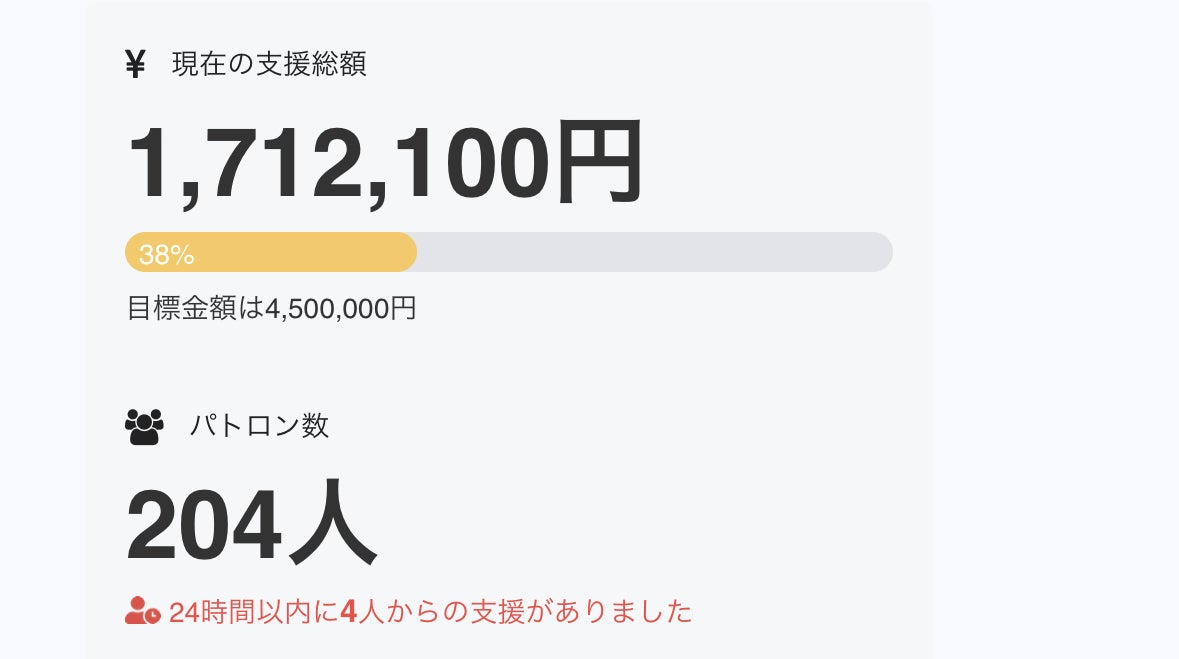This screenshot has height=659, width=1179.
Task: Click the 目標金額は goal text
Action: pyautogui.click(x=195, y=308)
